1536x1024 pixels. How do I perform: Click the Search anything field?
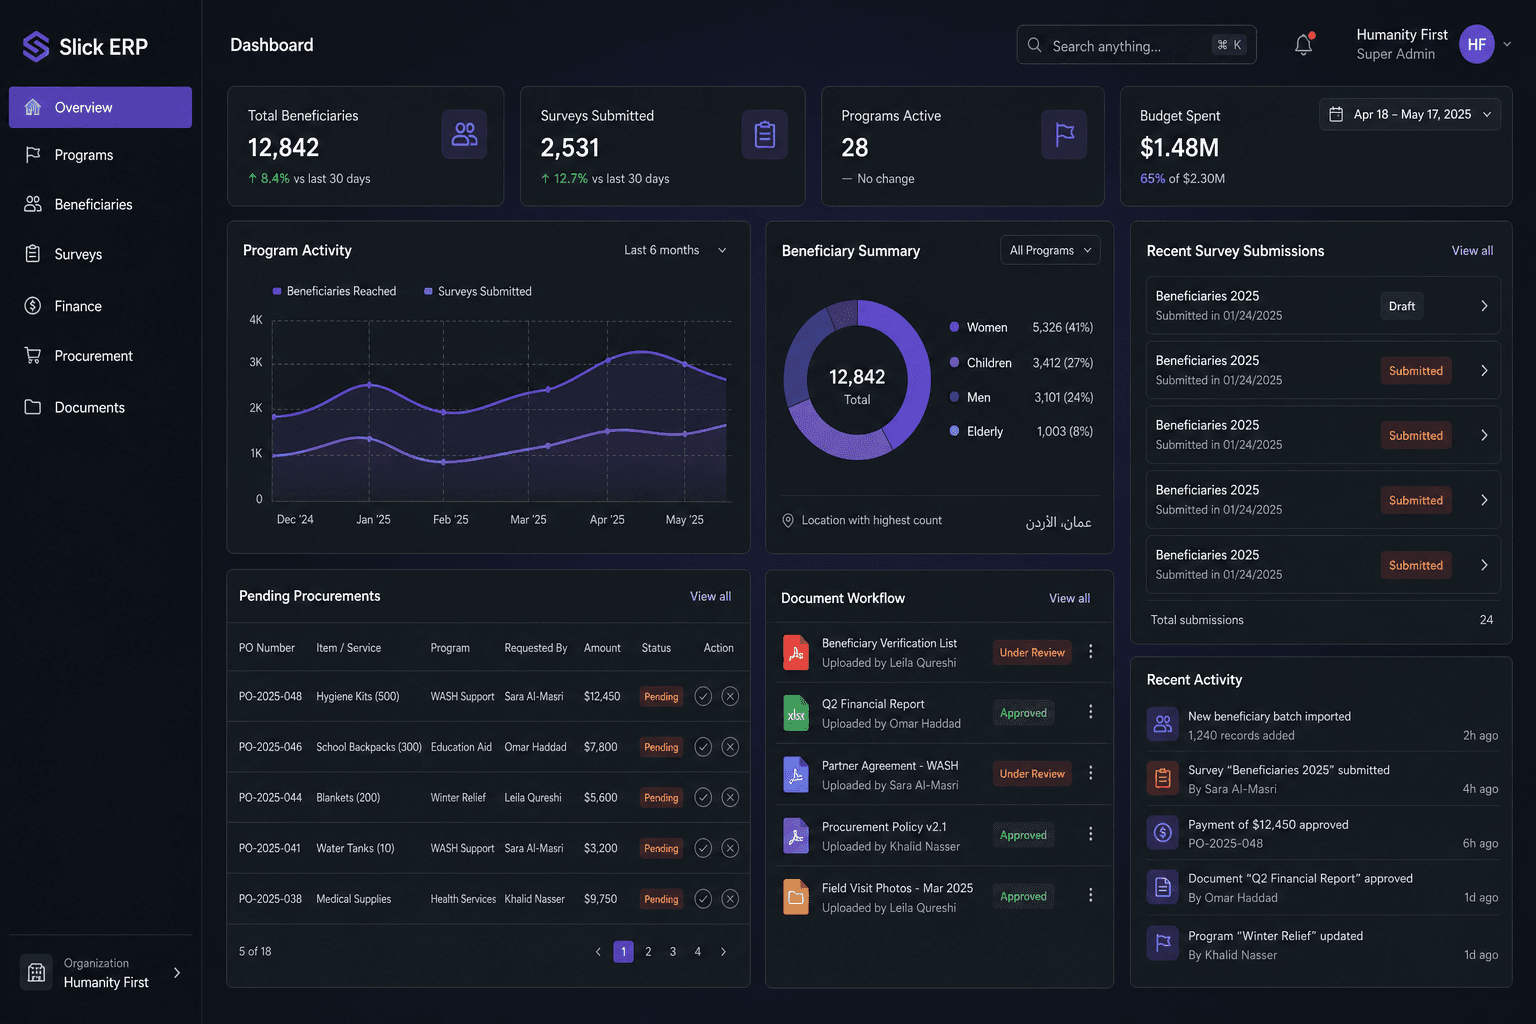click(x=1136, y=45)
